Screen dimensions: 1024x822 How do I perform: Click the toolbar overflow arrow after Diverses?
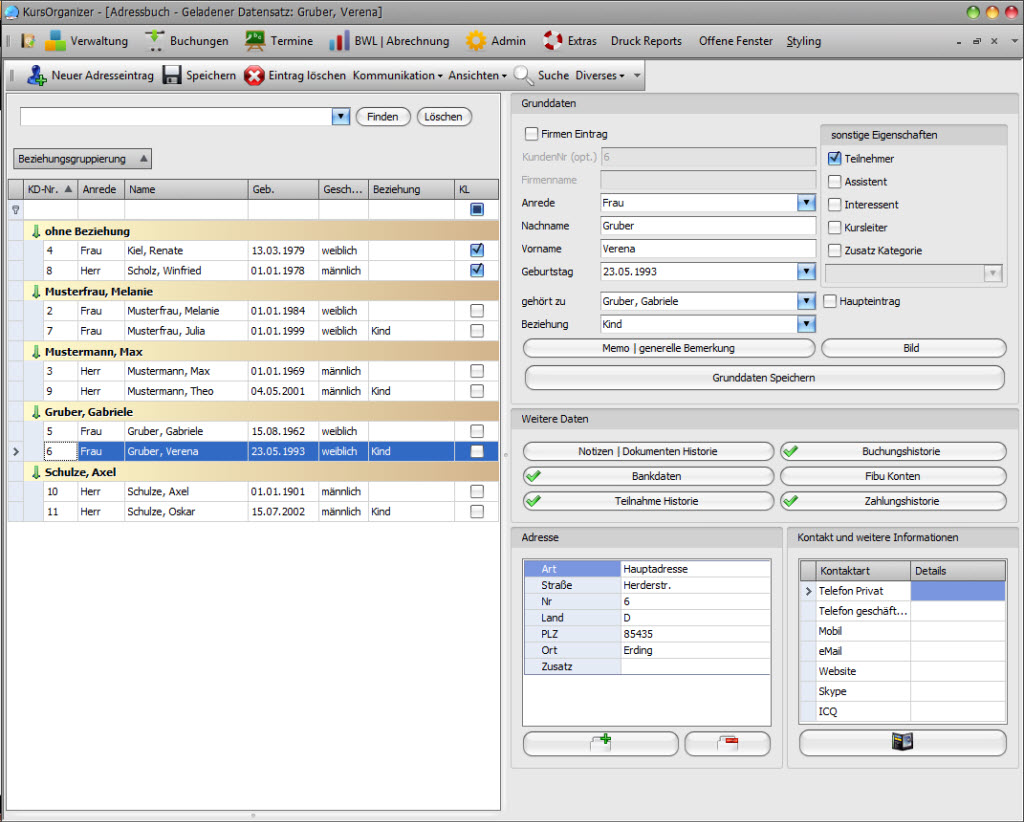coord(637,76)
